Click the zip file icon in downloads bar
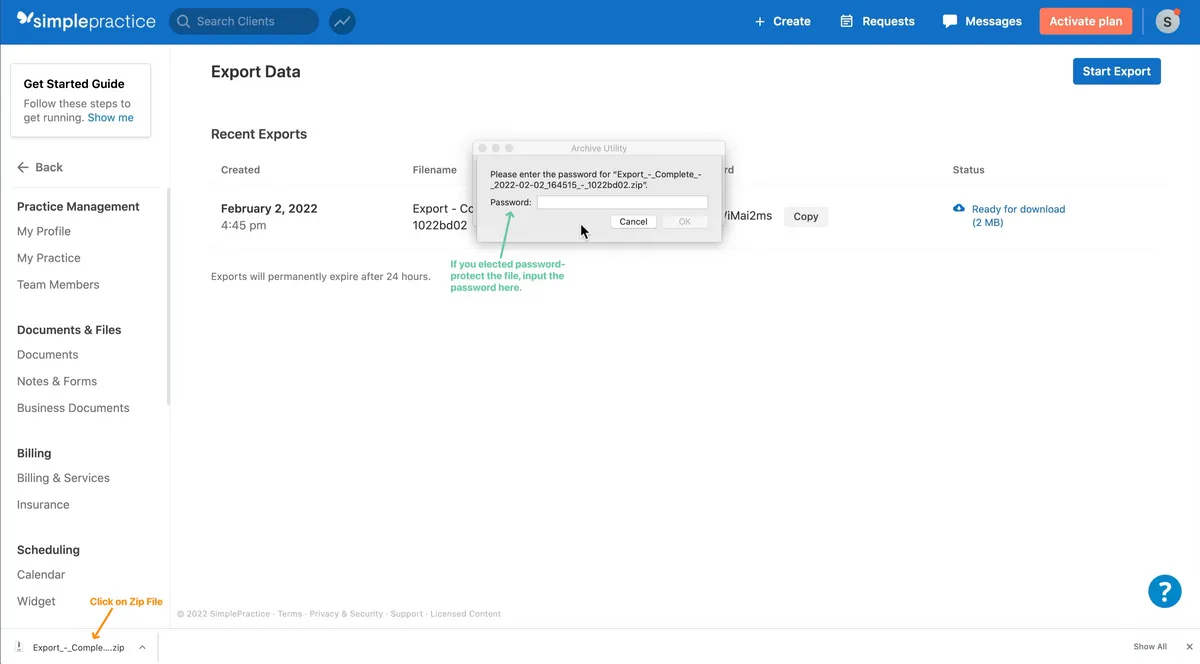The image size is (1200, 664). point(20,647)
